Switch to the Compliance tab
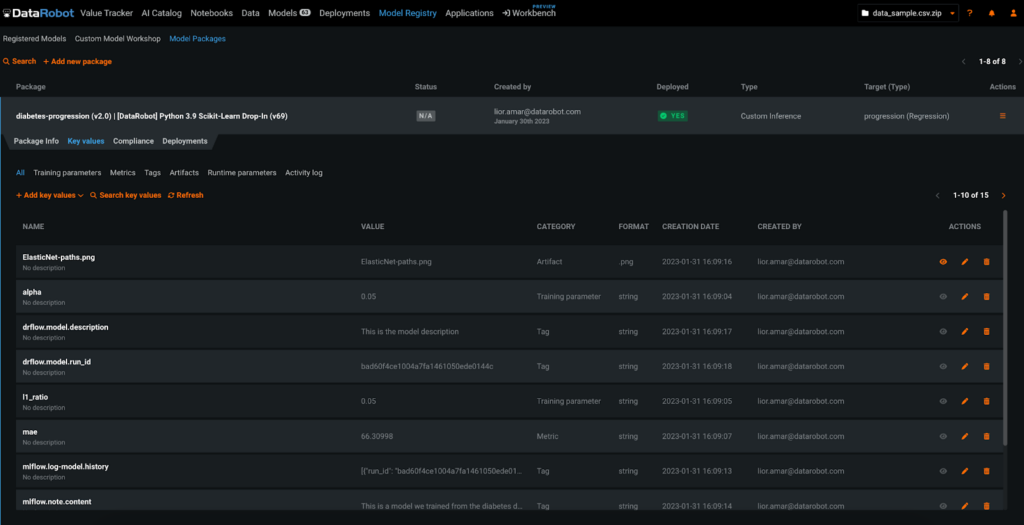Image resolution: width=1024 pixels, height=525 pixels. [x=133, y=141]
